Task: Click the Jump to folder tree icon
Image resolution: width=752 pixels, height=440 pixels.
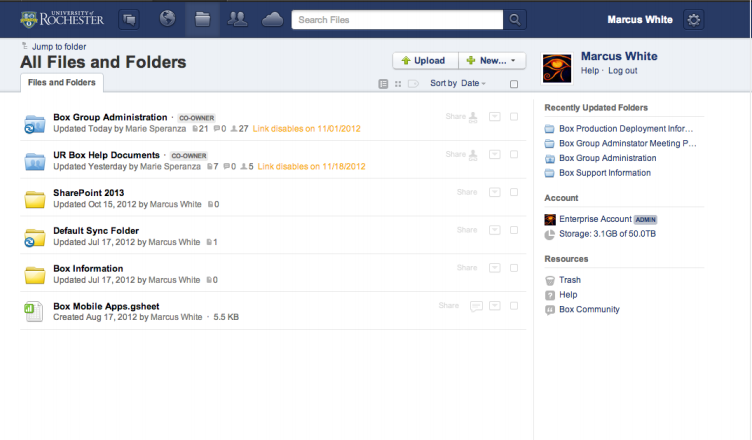Action: [25, 46]
